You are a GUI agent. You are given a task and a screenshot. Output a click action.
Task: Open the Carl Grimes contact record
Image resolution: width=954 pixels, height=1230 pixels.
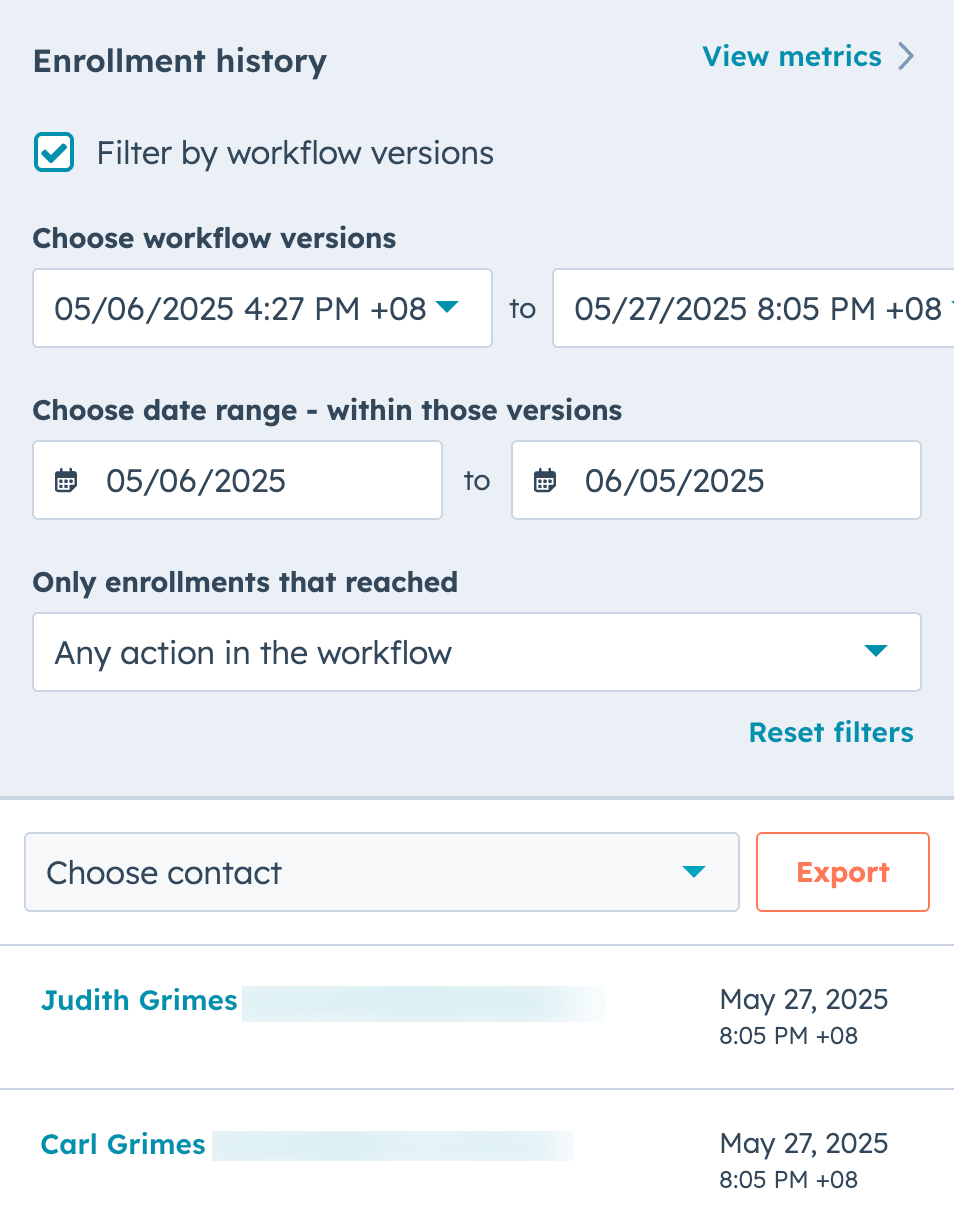[x=122, y=1144]
